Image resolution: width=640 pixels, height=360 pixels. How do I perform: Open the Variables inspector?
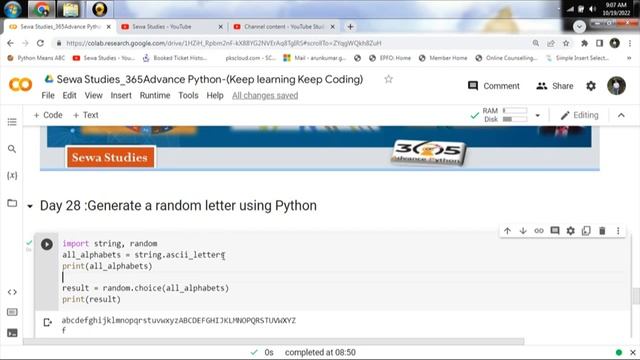tap(12, 176)
